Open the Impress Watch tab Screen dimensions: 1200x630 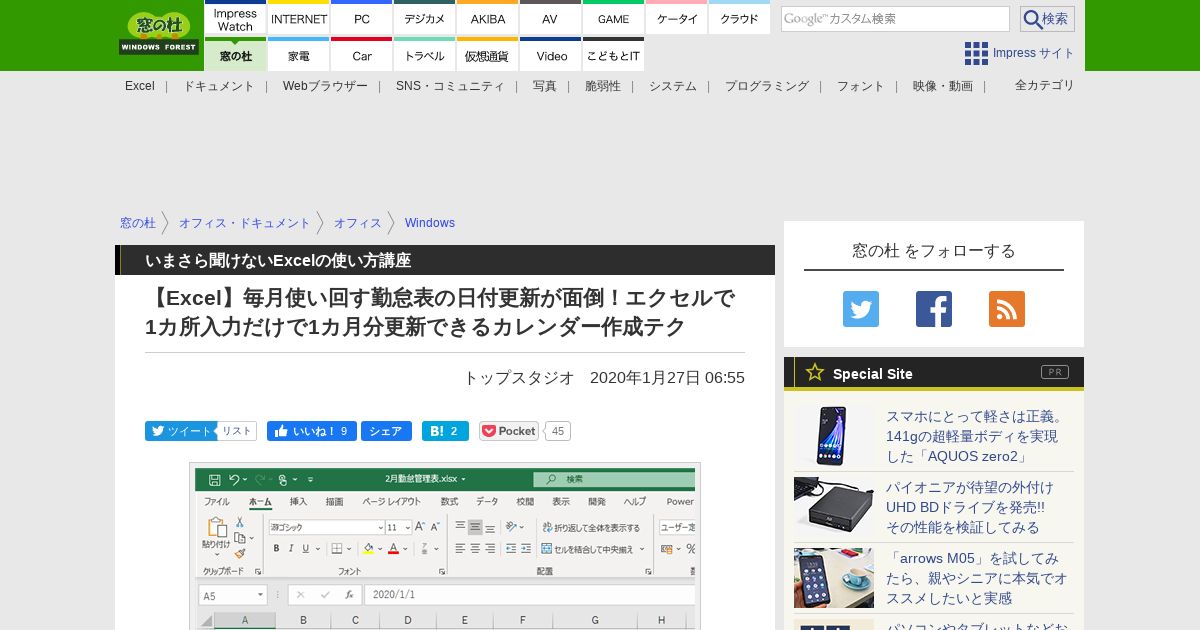pyautogui.click(x=235, y=20)
